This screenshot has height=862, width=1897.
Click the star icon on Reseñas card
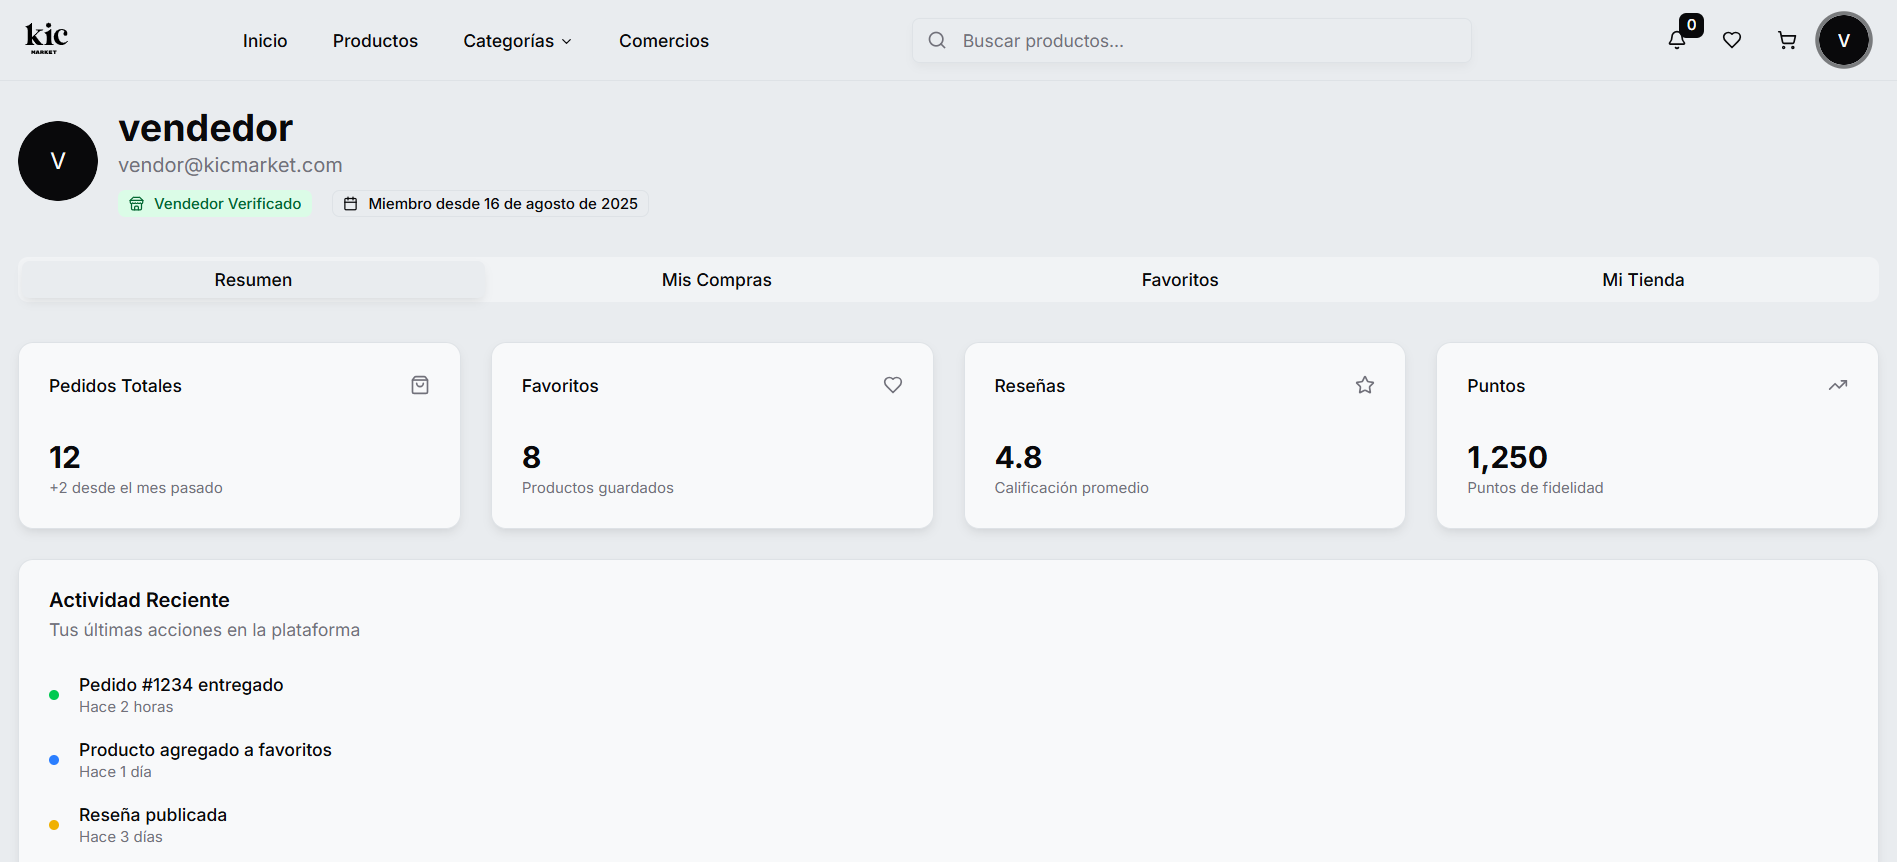coord(1365,385)
